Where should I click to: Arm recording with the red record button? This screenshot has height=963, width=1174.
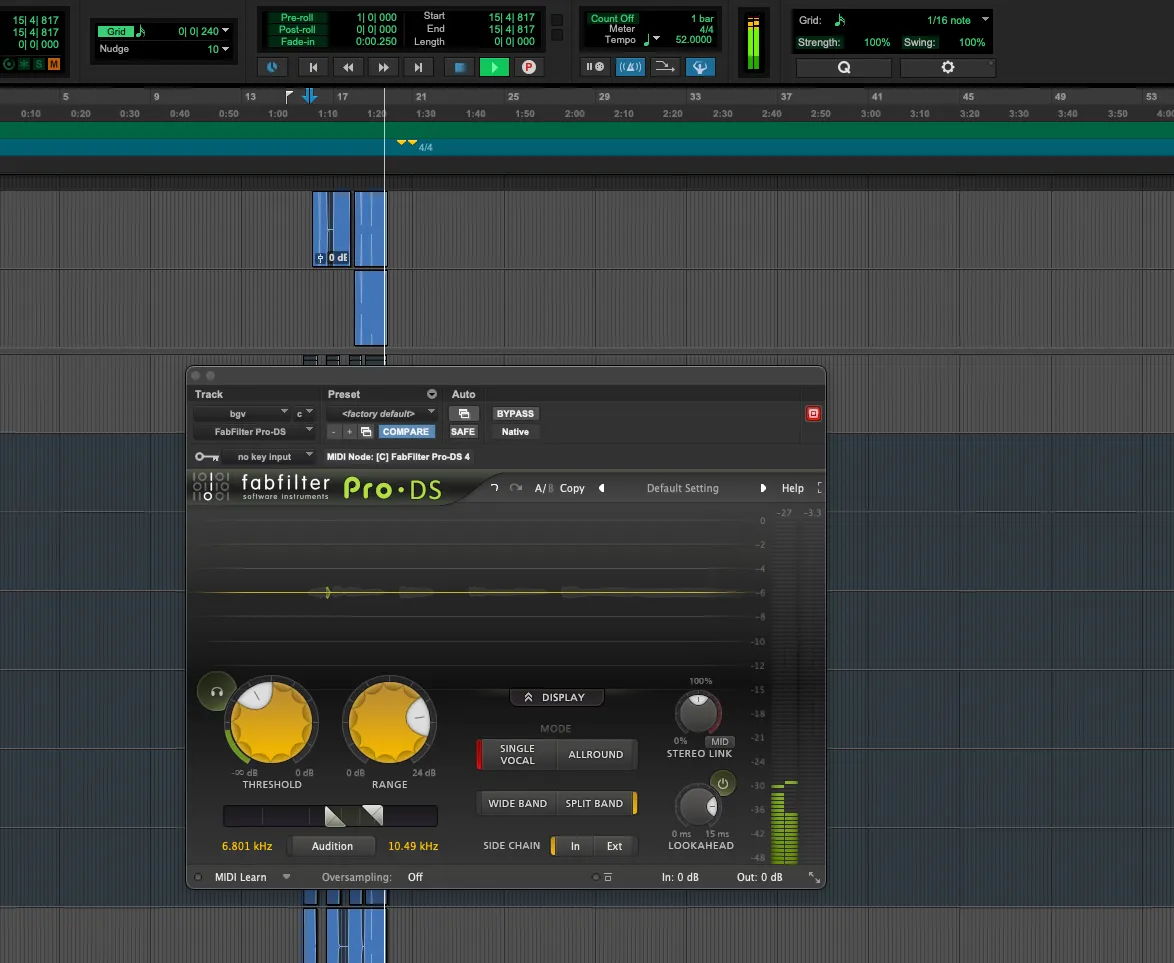[x=528, y=67]
